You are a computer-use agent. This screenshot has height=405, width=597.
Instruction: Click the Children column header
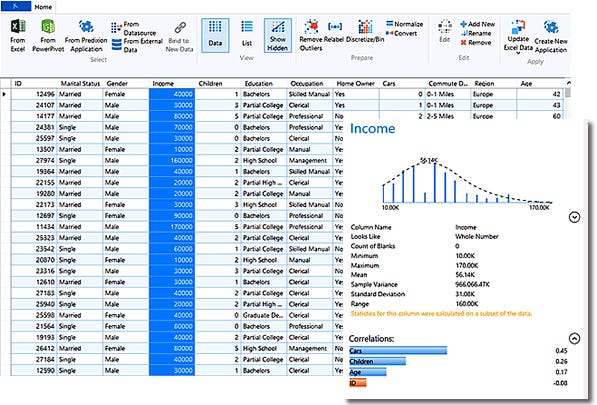(x=218, y=83)
